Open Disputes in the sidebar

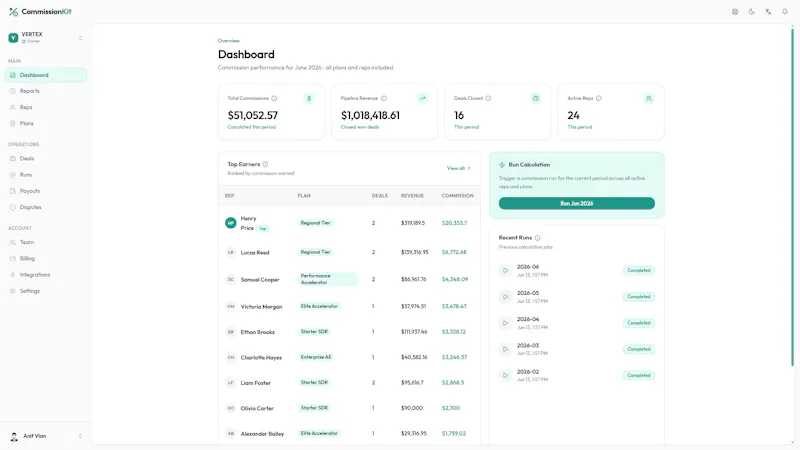pos(45,207)
